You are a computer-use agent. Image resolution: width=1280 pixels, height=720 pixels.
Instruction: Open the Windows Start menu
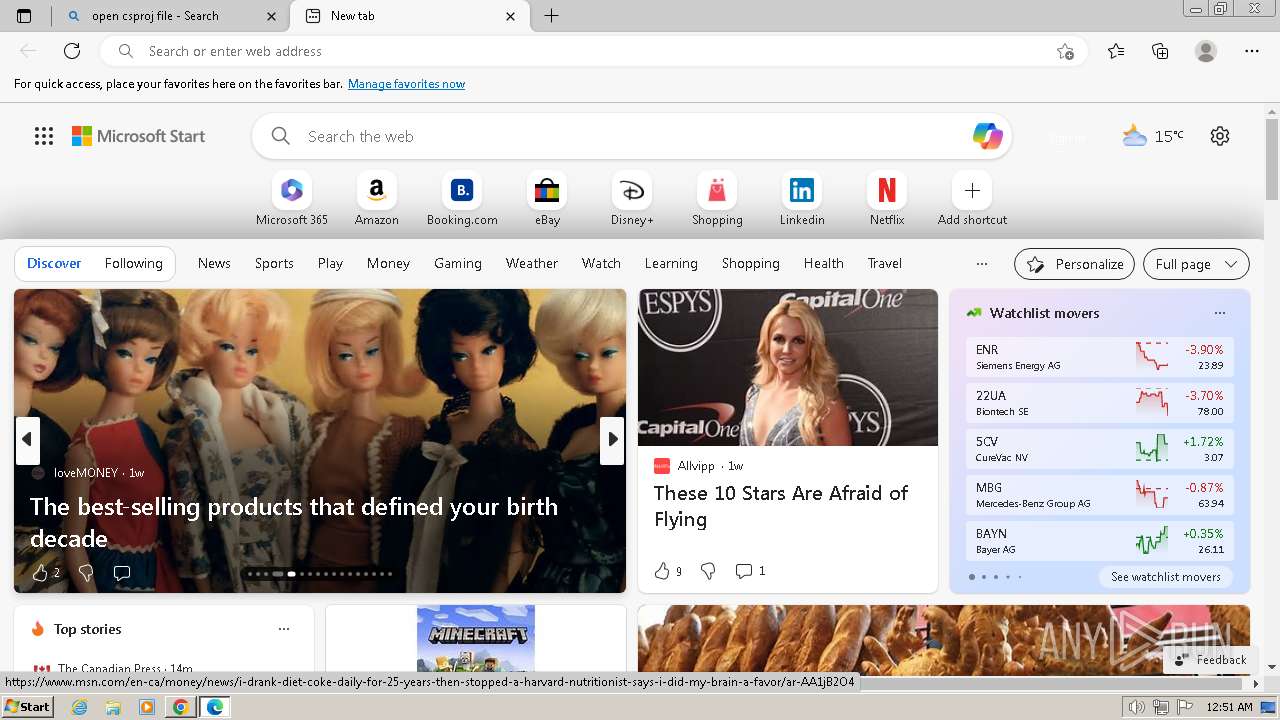click(x=27, y=706)
